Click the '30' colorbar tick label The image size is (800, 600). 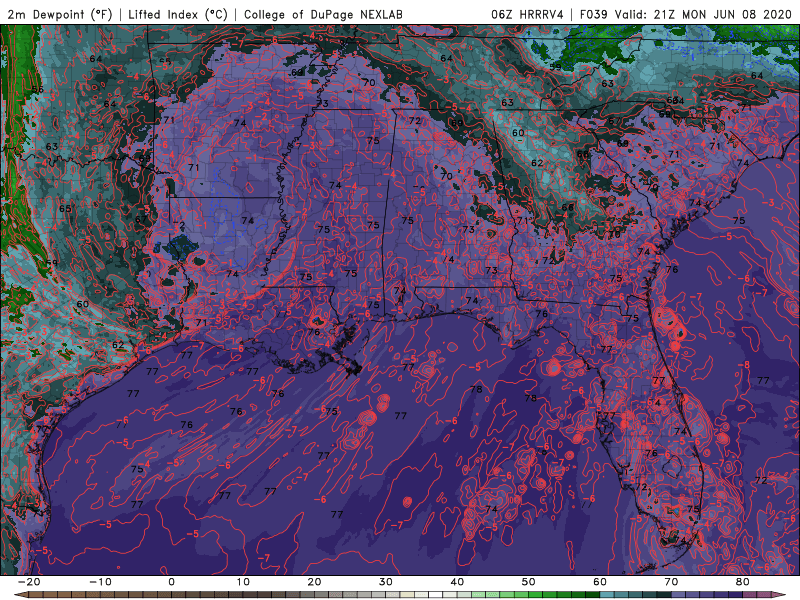point(386,582)
